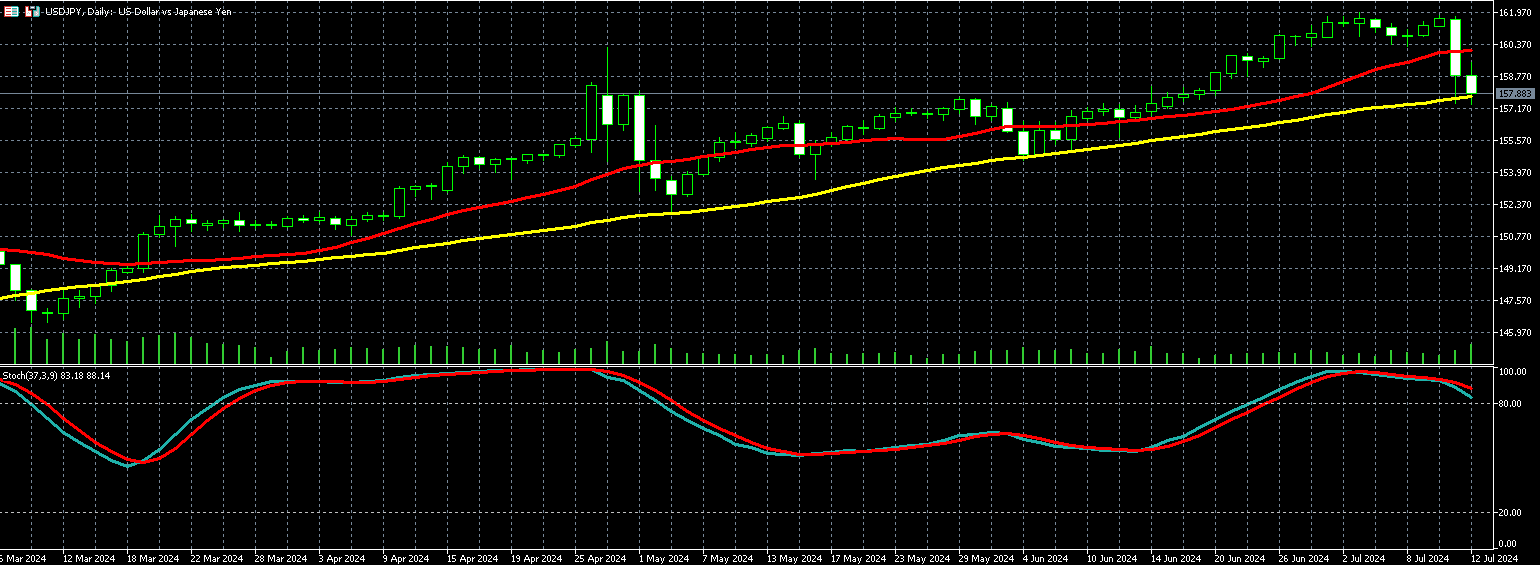This screenshot has height=565, width=1540.
Task: Click the 161.970 price scale label
Action: click(1514, 12)
